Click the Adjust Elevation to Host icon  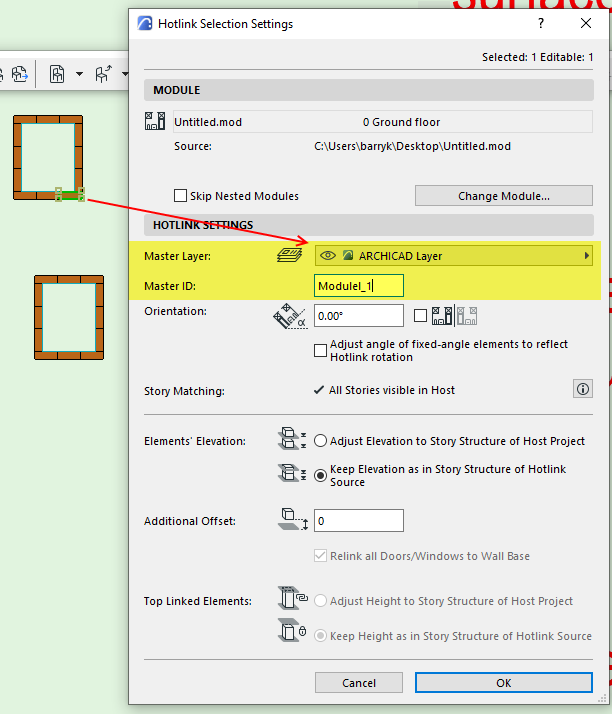[292, 439]
